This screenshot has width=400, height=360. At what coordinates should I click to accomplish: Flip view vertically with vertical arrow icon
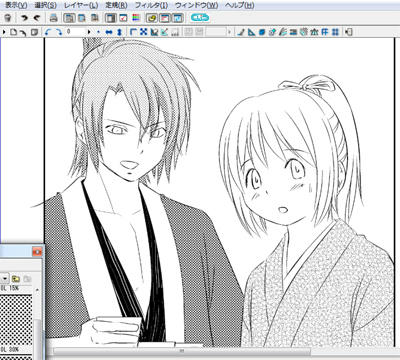pos(119,32)
